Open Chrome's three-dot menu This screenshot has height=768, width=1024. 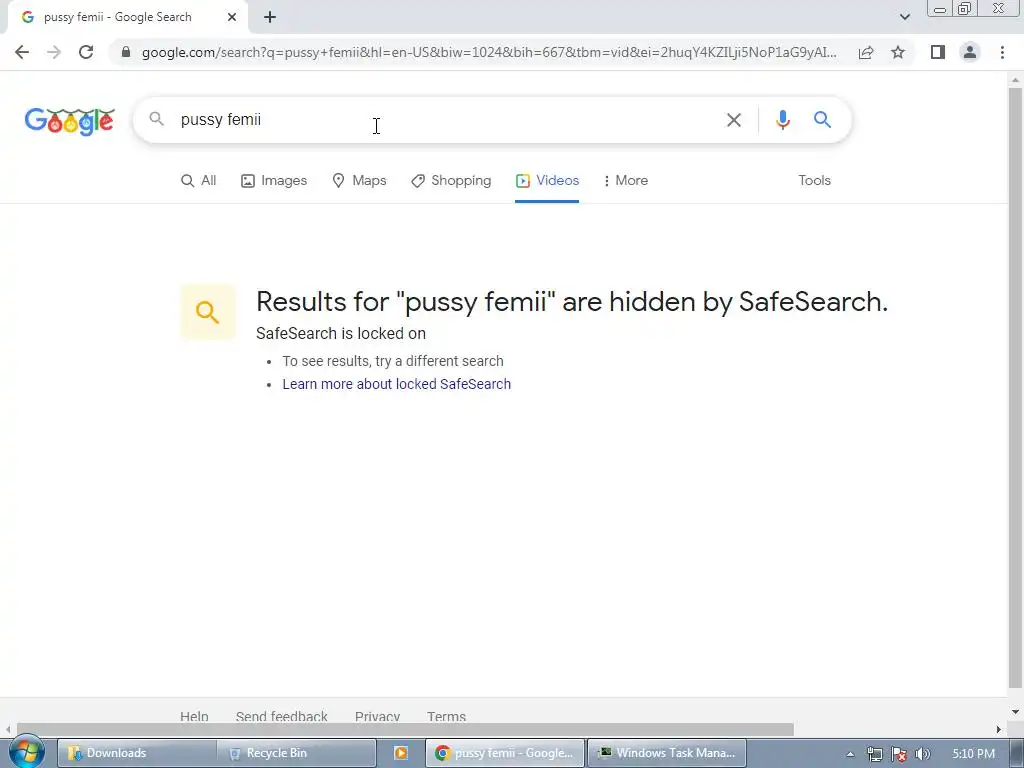[x=1002, y=52]
